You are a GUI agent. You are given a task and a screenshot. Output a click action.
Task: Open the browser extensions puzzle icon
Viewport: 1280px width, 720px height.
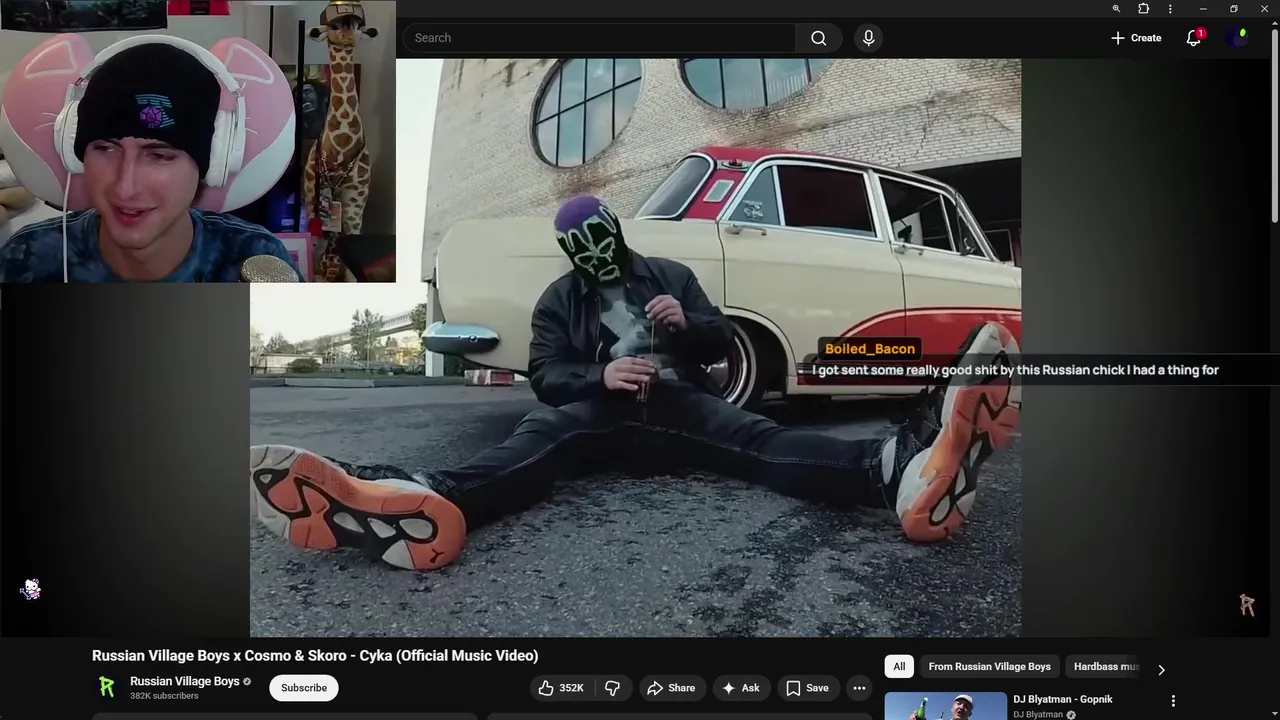1143,9
